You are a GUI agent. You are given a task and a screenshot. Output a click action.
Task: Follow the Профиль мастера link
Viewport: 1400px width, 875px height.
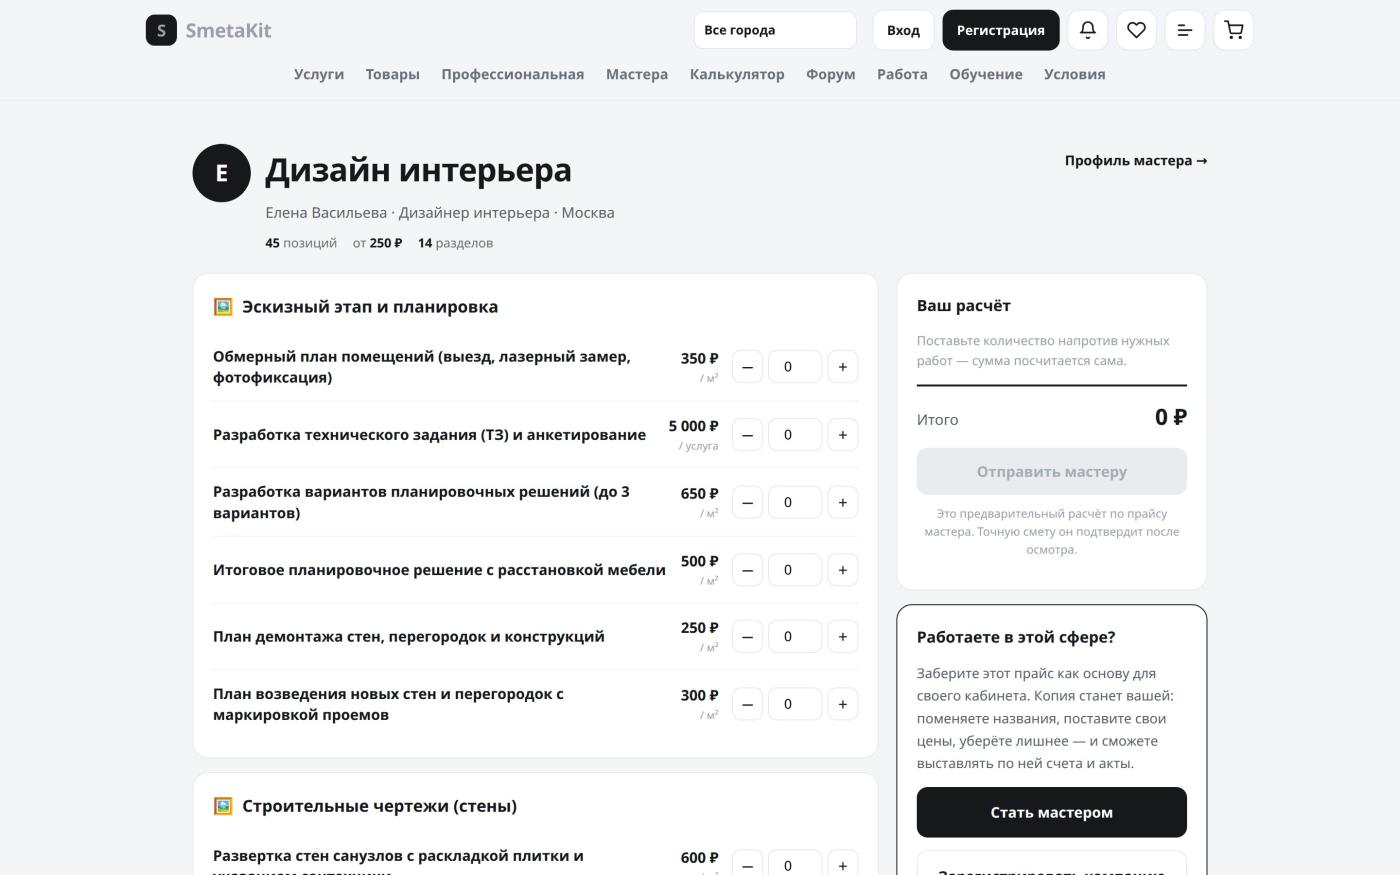1136,160
